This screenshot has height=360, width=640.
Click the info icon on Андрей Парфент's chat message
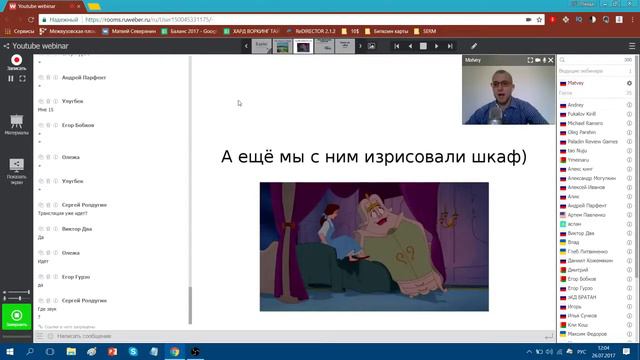click(x=56, y=78)
